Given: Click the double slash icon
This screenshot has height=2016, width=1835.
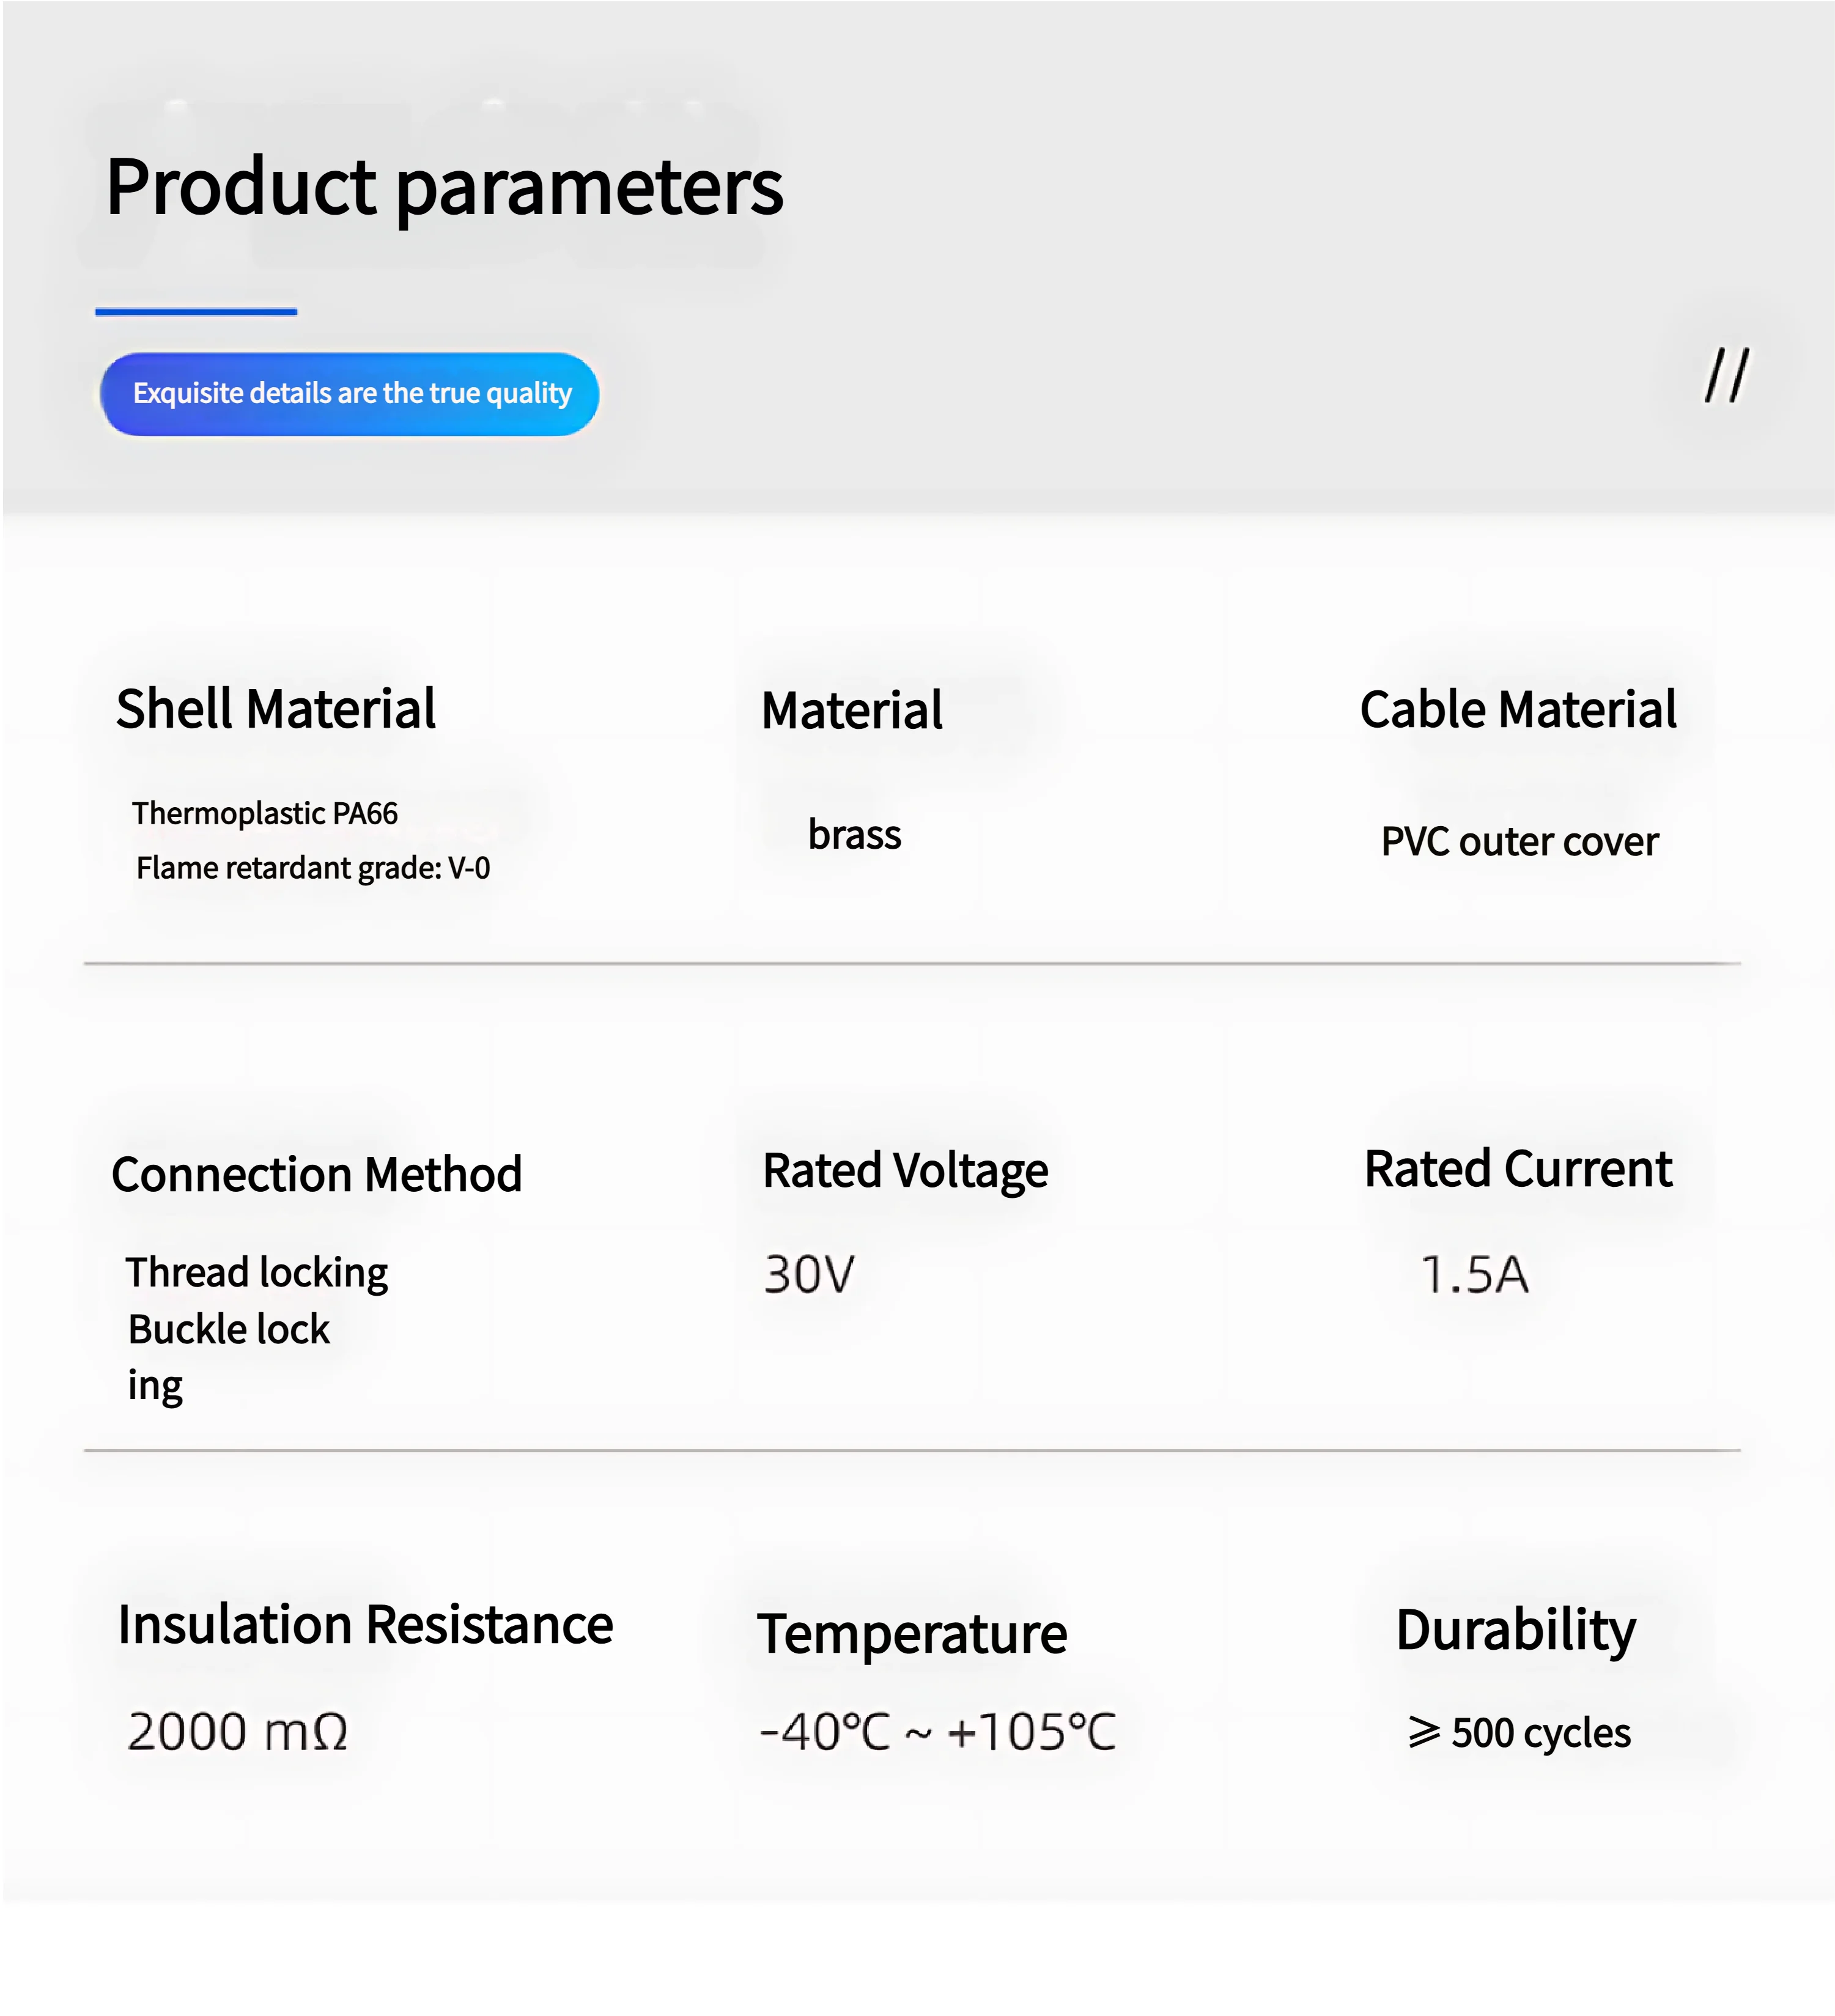Looking at the screenshot, I should click(1726, 376).
